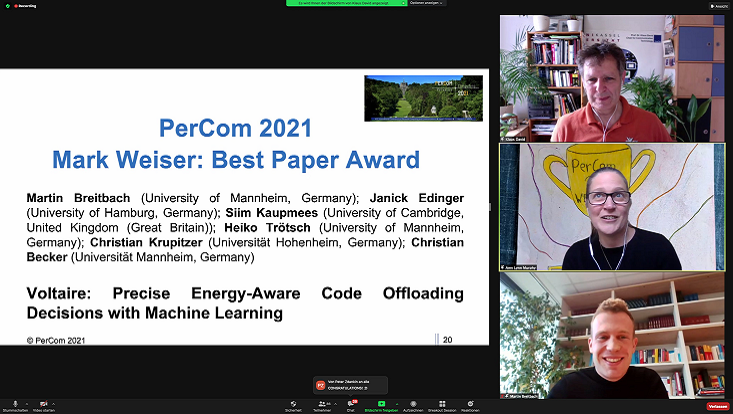
Task: Change layout with the Ansicht button
Action: point(719,6)
